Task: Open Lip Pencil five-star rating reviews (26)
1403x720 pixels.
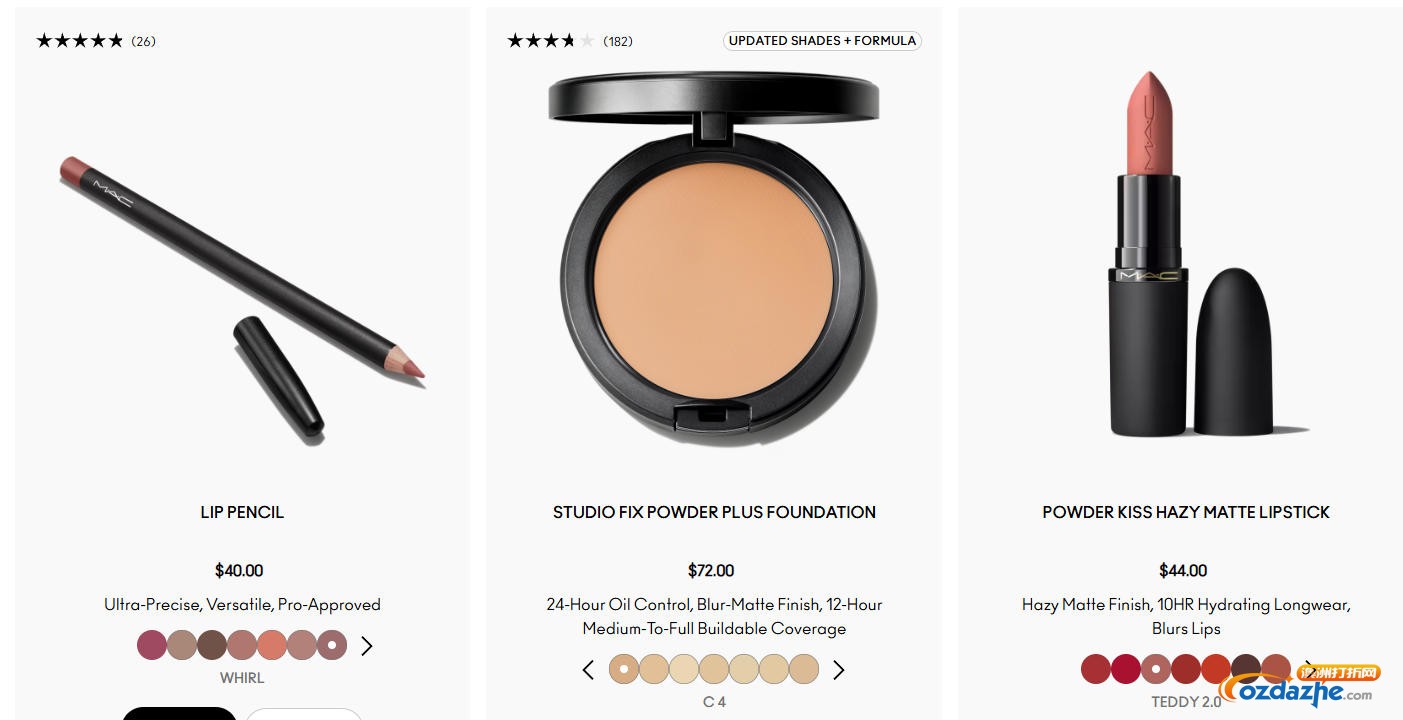Action: coord(96,41)
